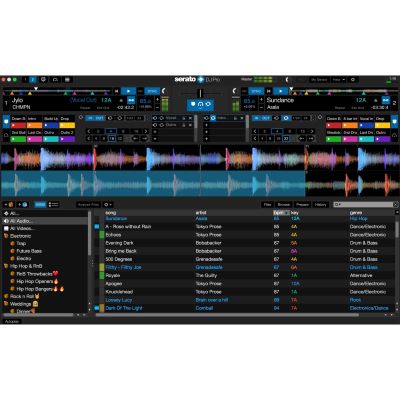Nudge deck 1 pitch down with minus
Image resolution: width=400 pixels, height=400 pixels.
tap(158, 107)
